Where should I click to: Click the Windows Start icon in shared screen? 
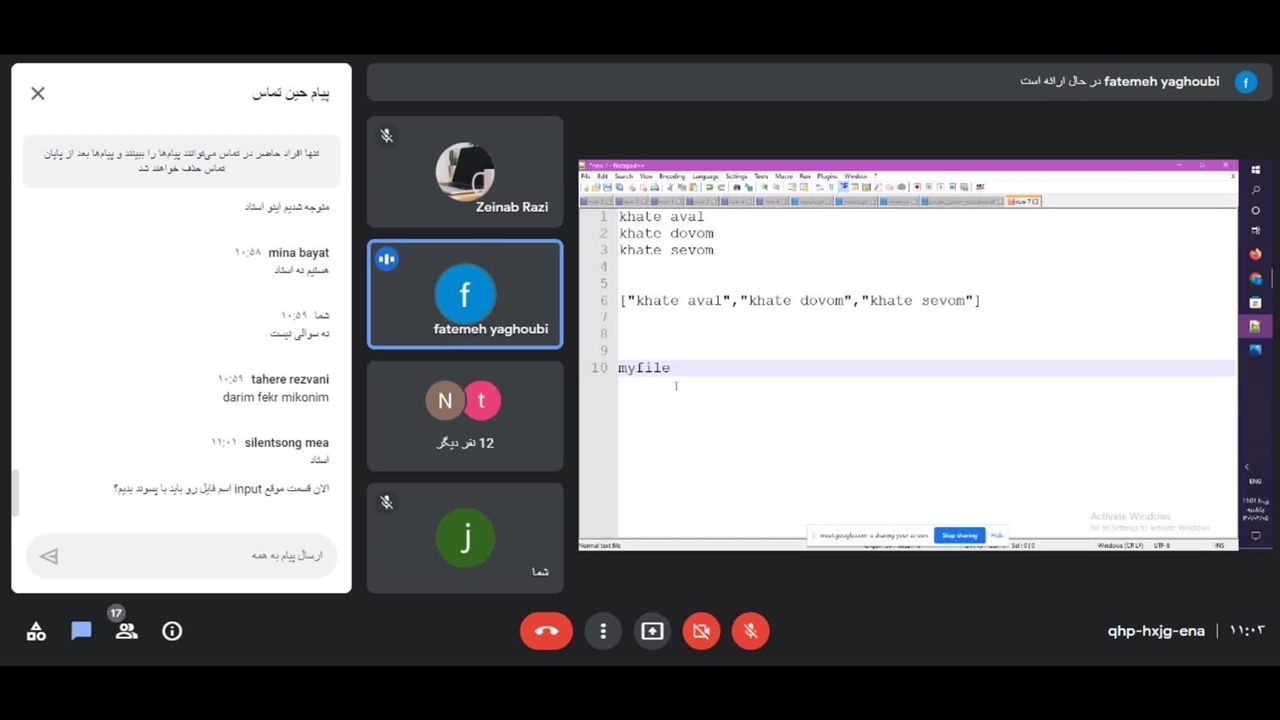coord(1256,170)
